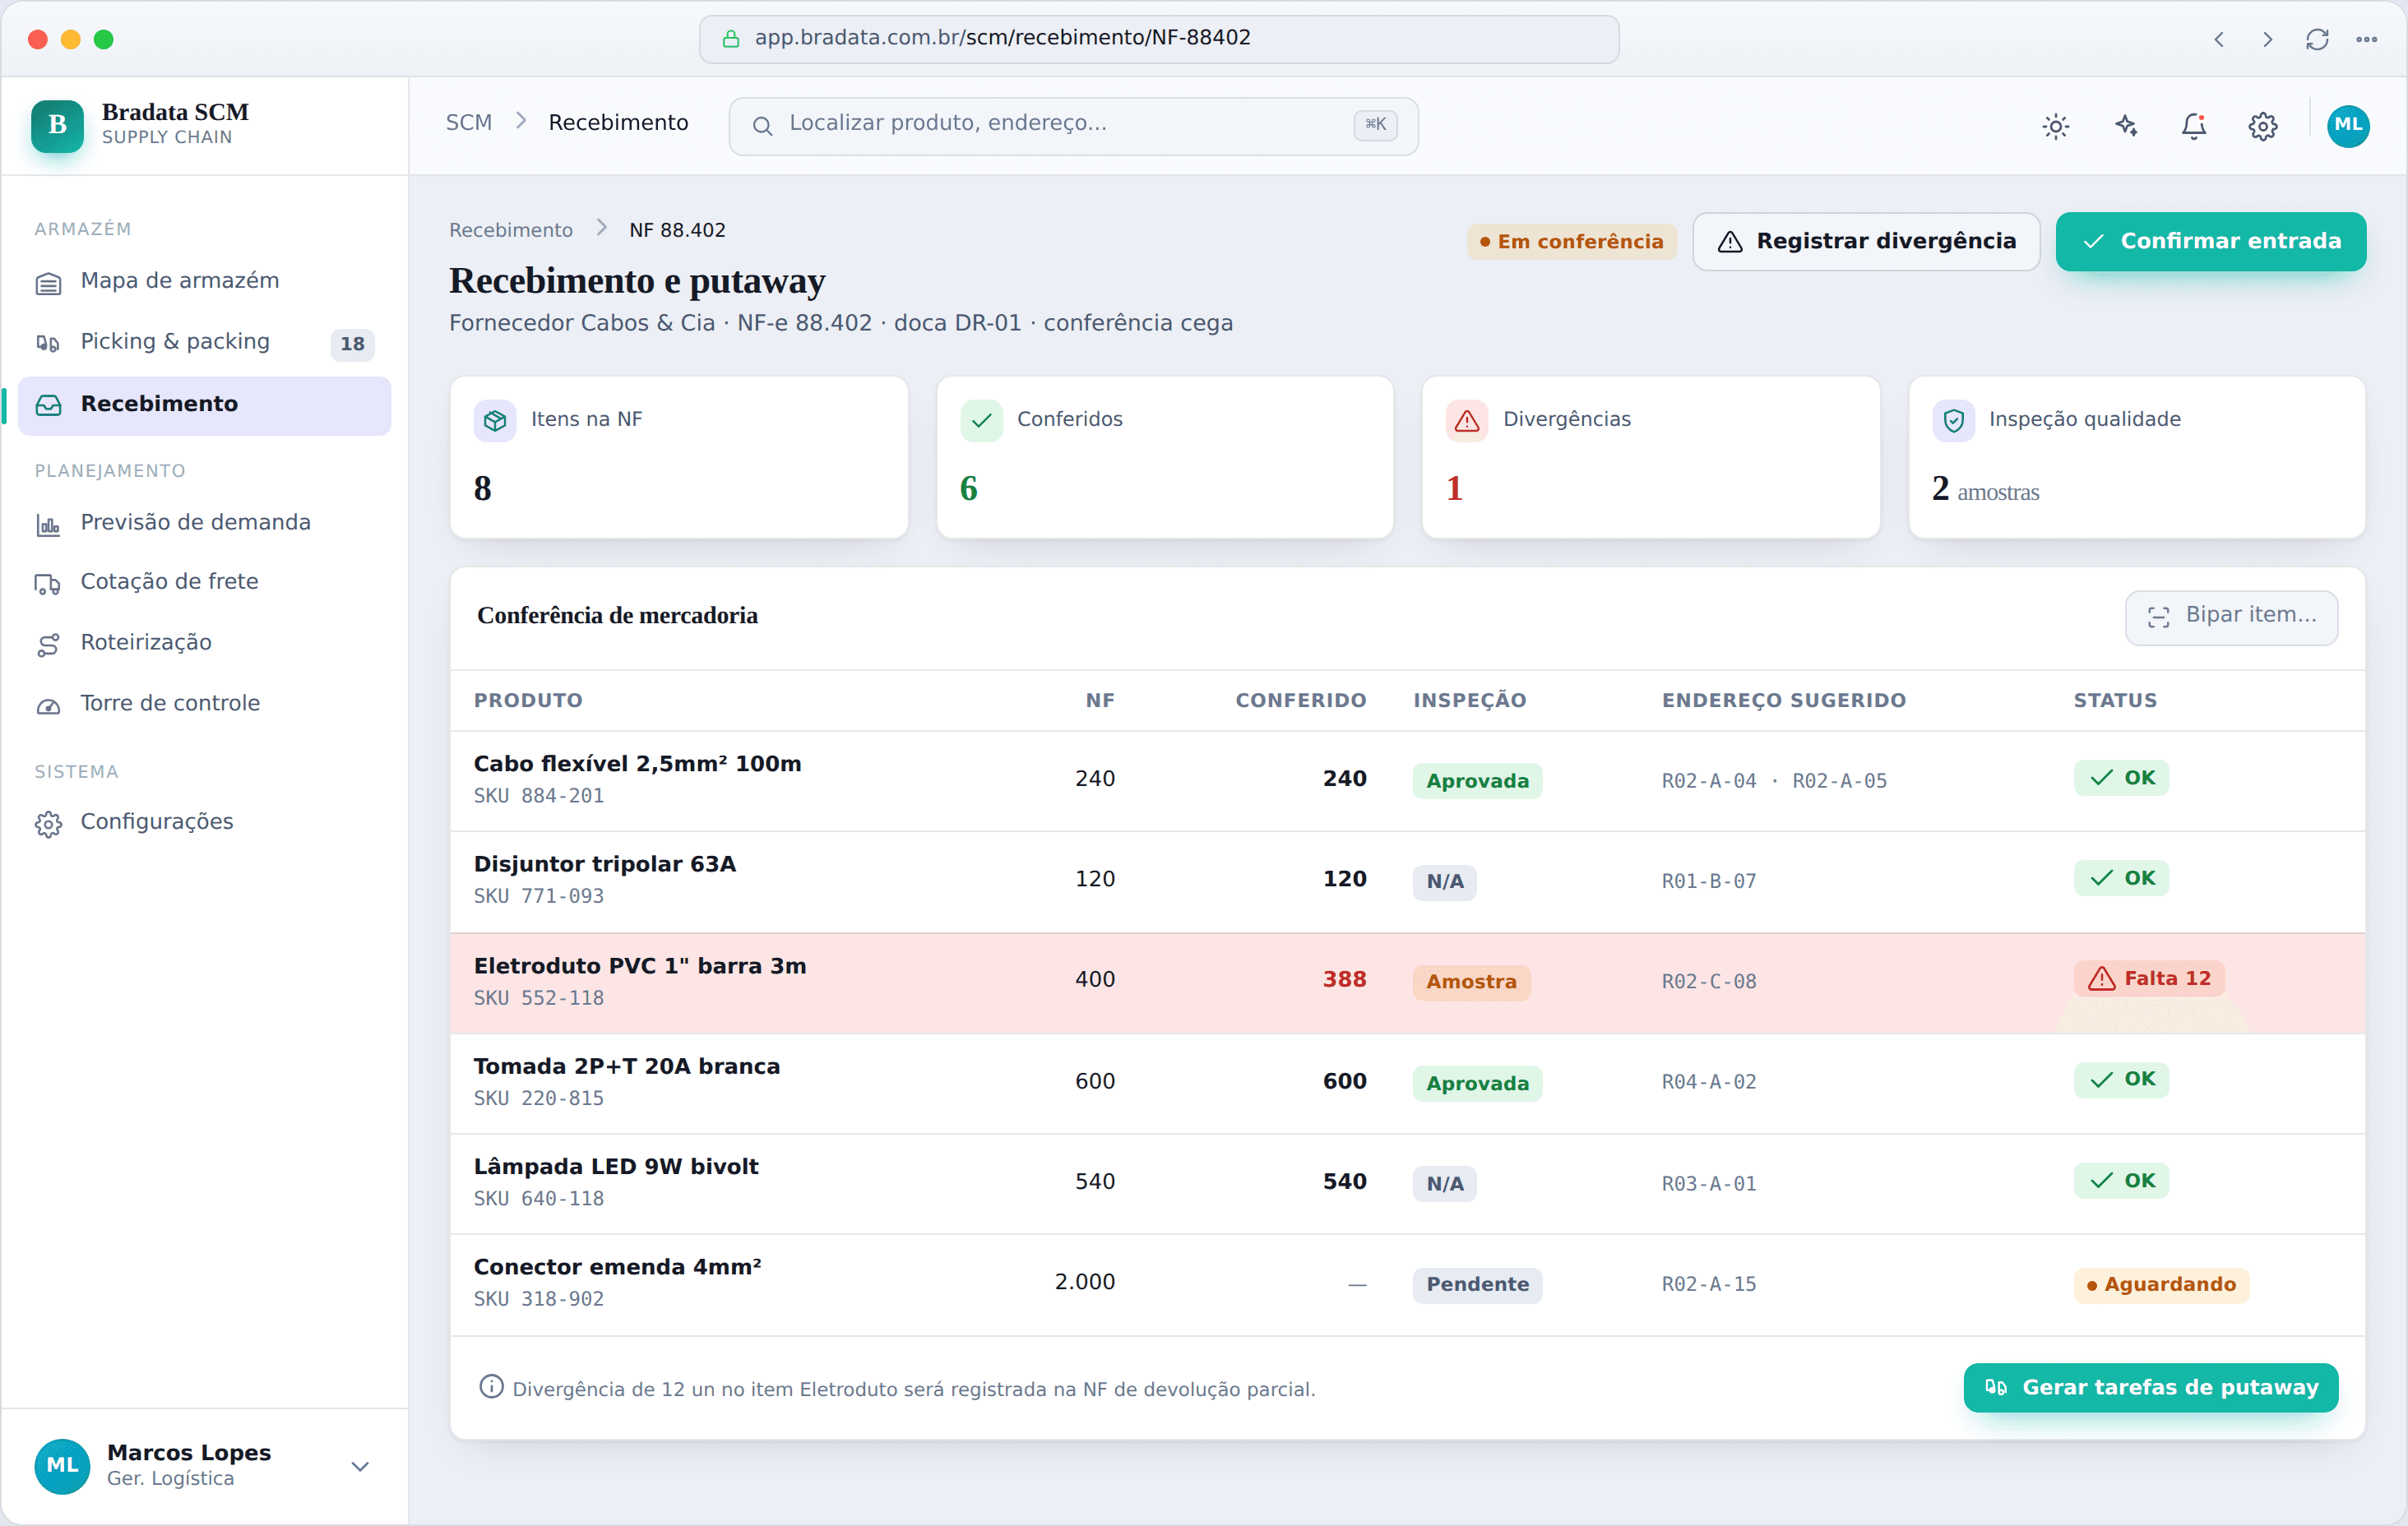The image size is (2408, 1526).
Task: Click Aprovada badge on Cabo flexível row
Action: coord(1477,781)
